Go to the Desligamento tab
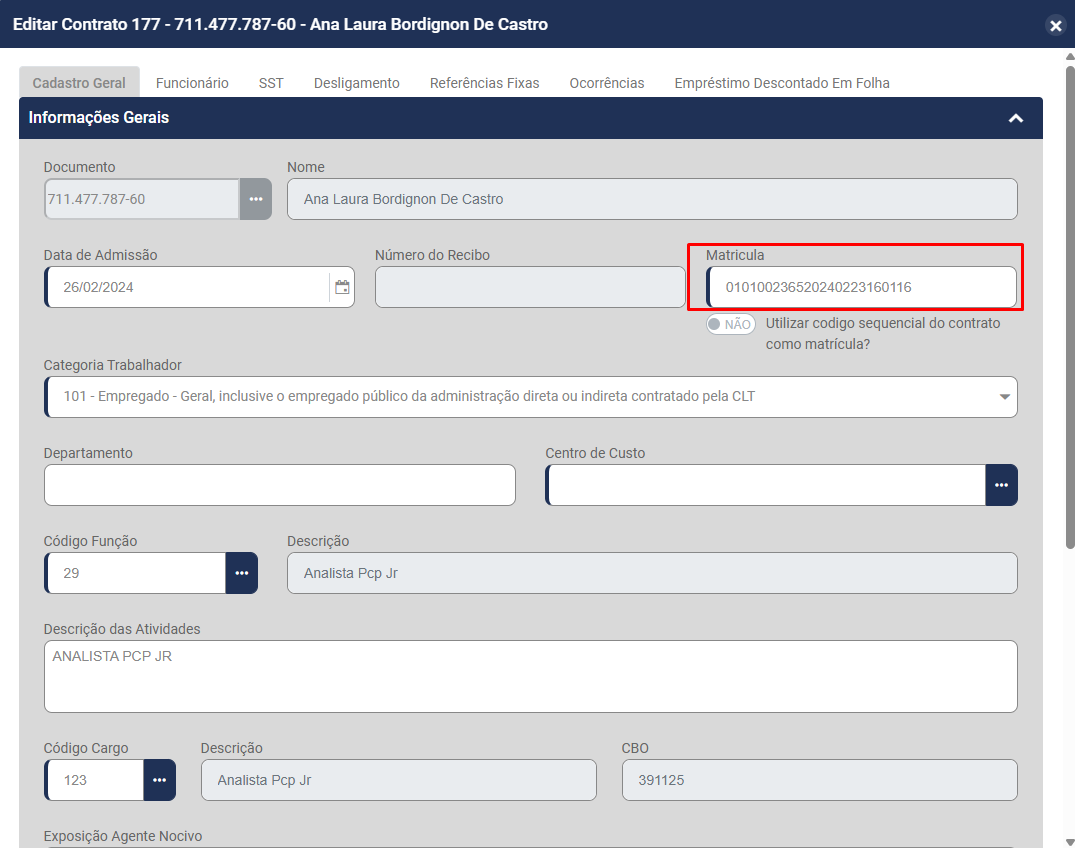The height and width of the screenshot is (848, 1075). (x=356, y=83)
